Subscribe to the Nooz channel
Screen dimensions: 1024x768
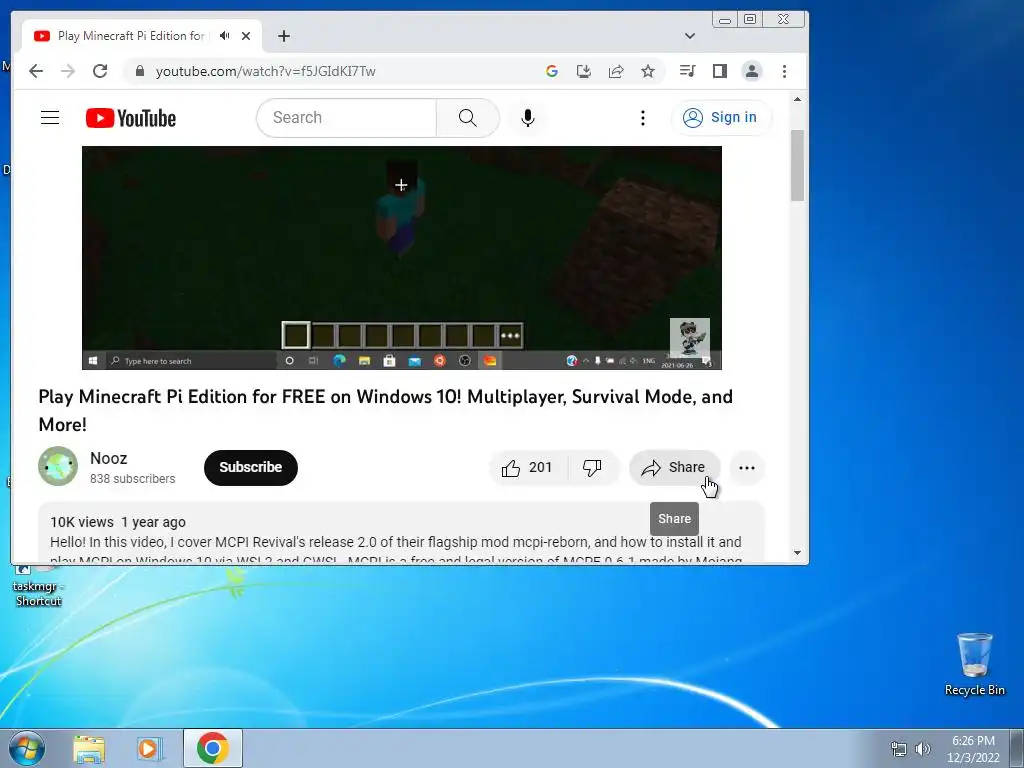point(251,468)
